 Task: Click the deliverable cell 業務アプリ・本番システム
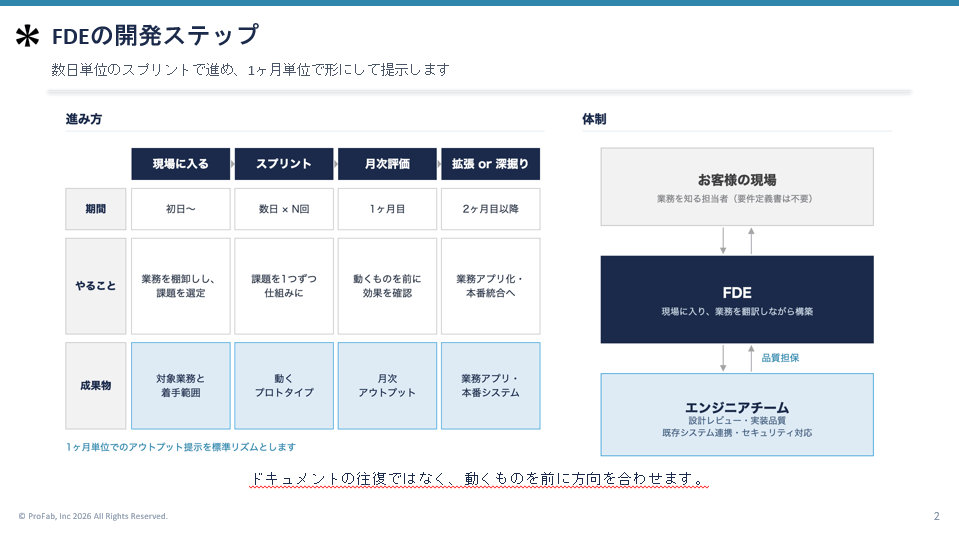491,386
